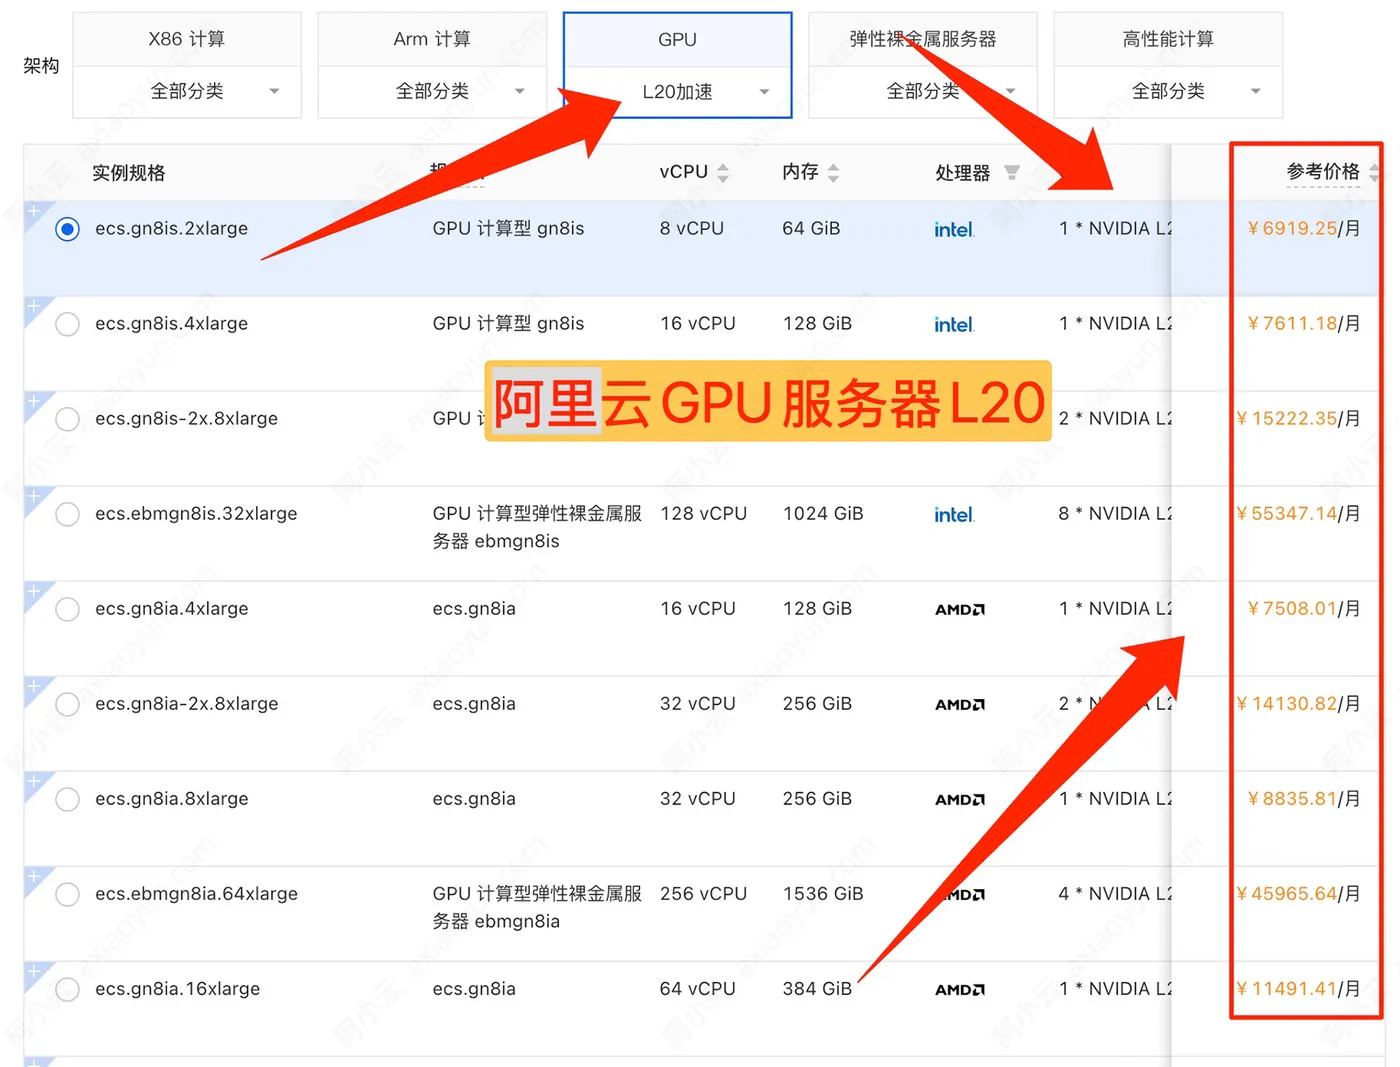Click the AMD logo in ecs.gn8ia-2x.8xlarge row

coord(960,705)
